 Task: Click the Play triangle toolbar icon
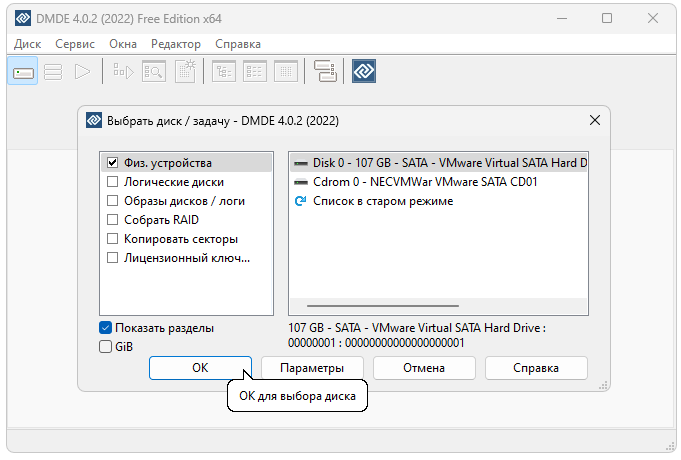click(x=82, y=72)
